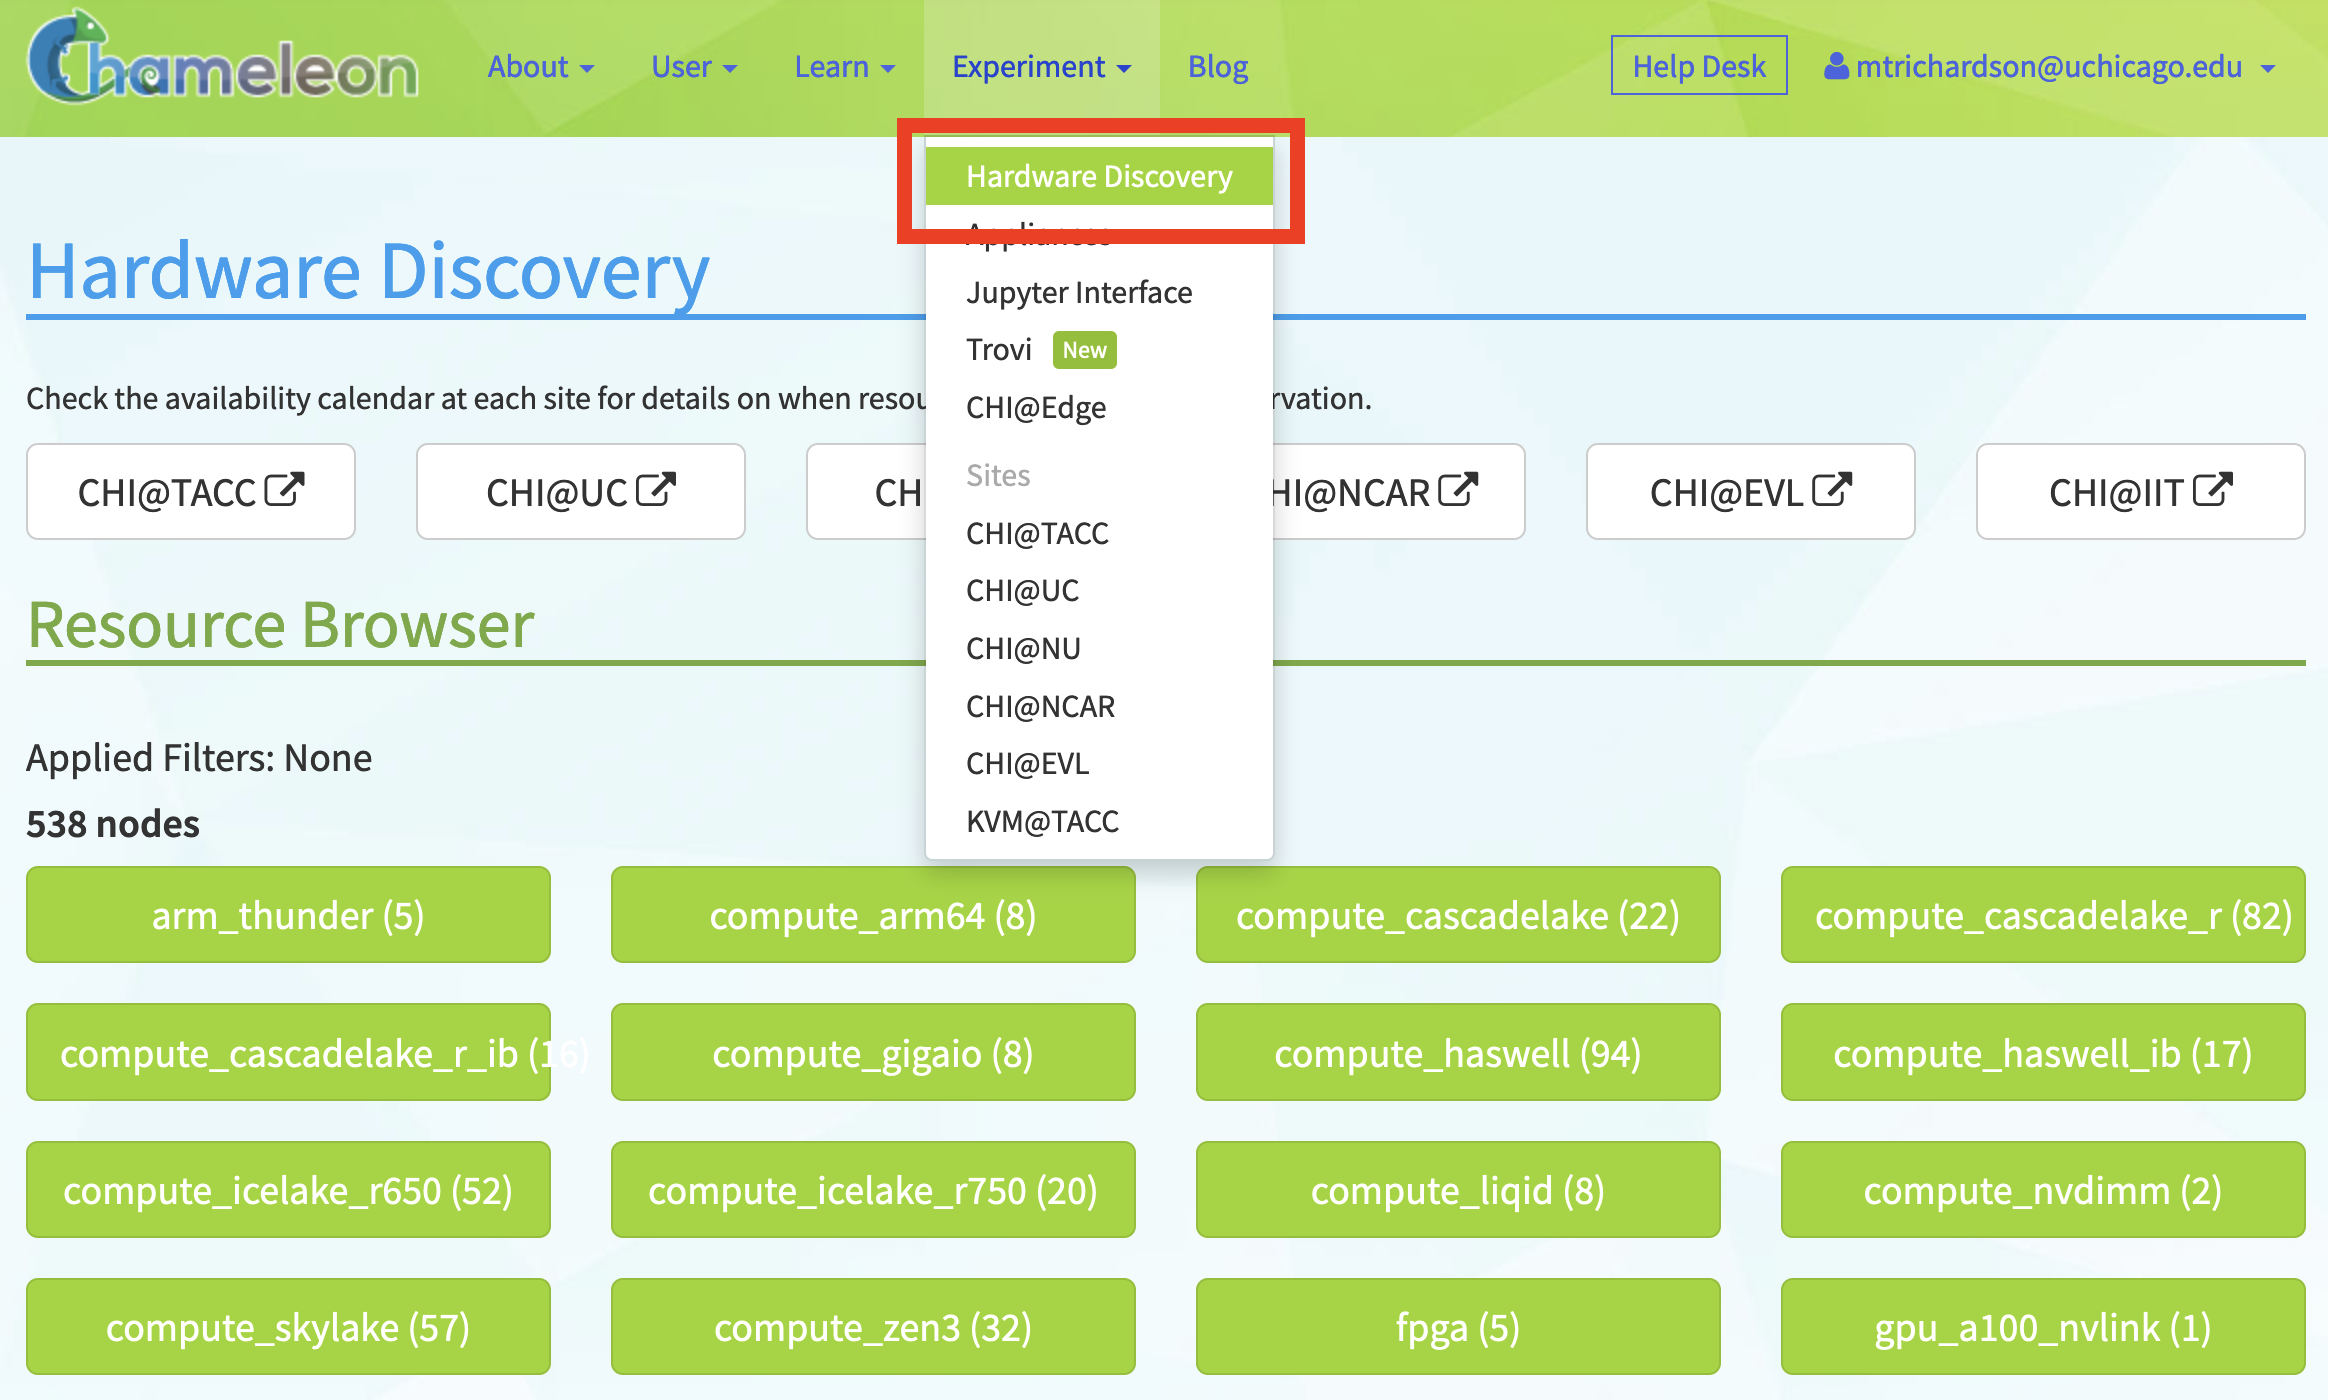
Task: Filter by compute_cascadelake (22) nodes
Action: pyautogui.click(x=1458, y=915)
